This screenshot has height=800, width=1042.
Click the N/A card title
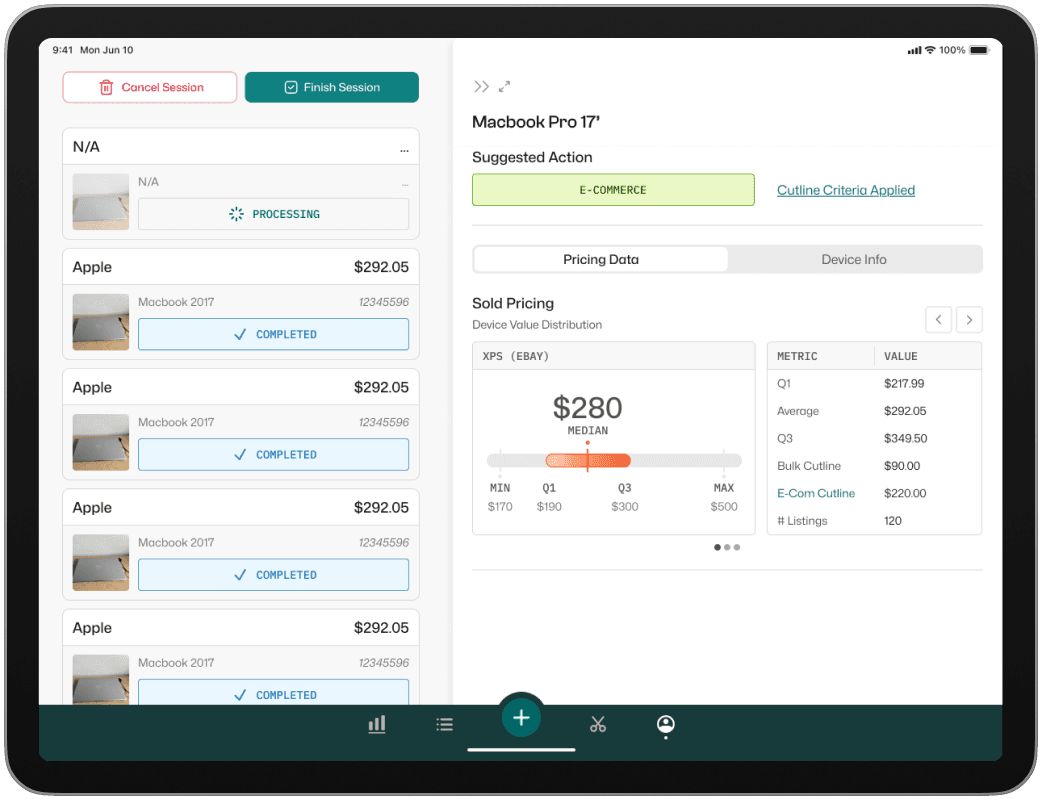coord(86,147)
